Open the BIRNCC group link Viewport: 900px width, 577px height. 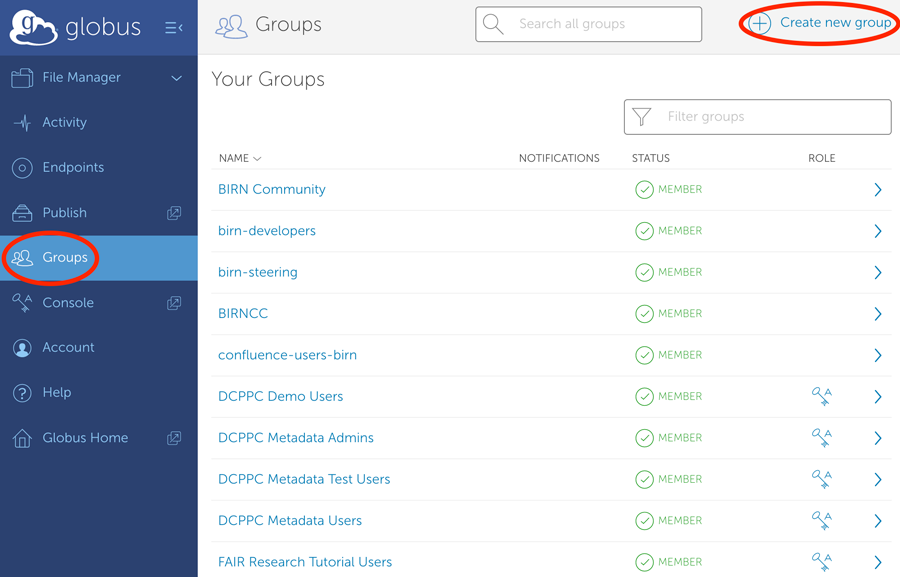[243, 313]
